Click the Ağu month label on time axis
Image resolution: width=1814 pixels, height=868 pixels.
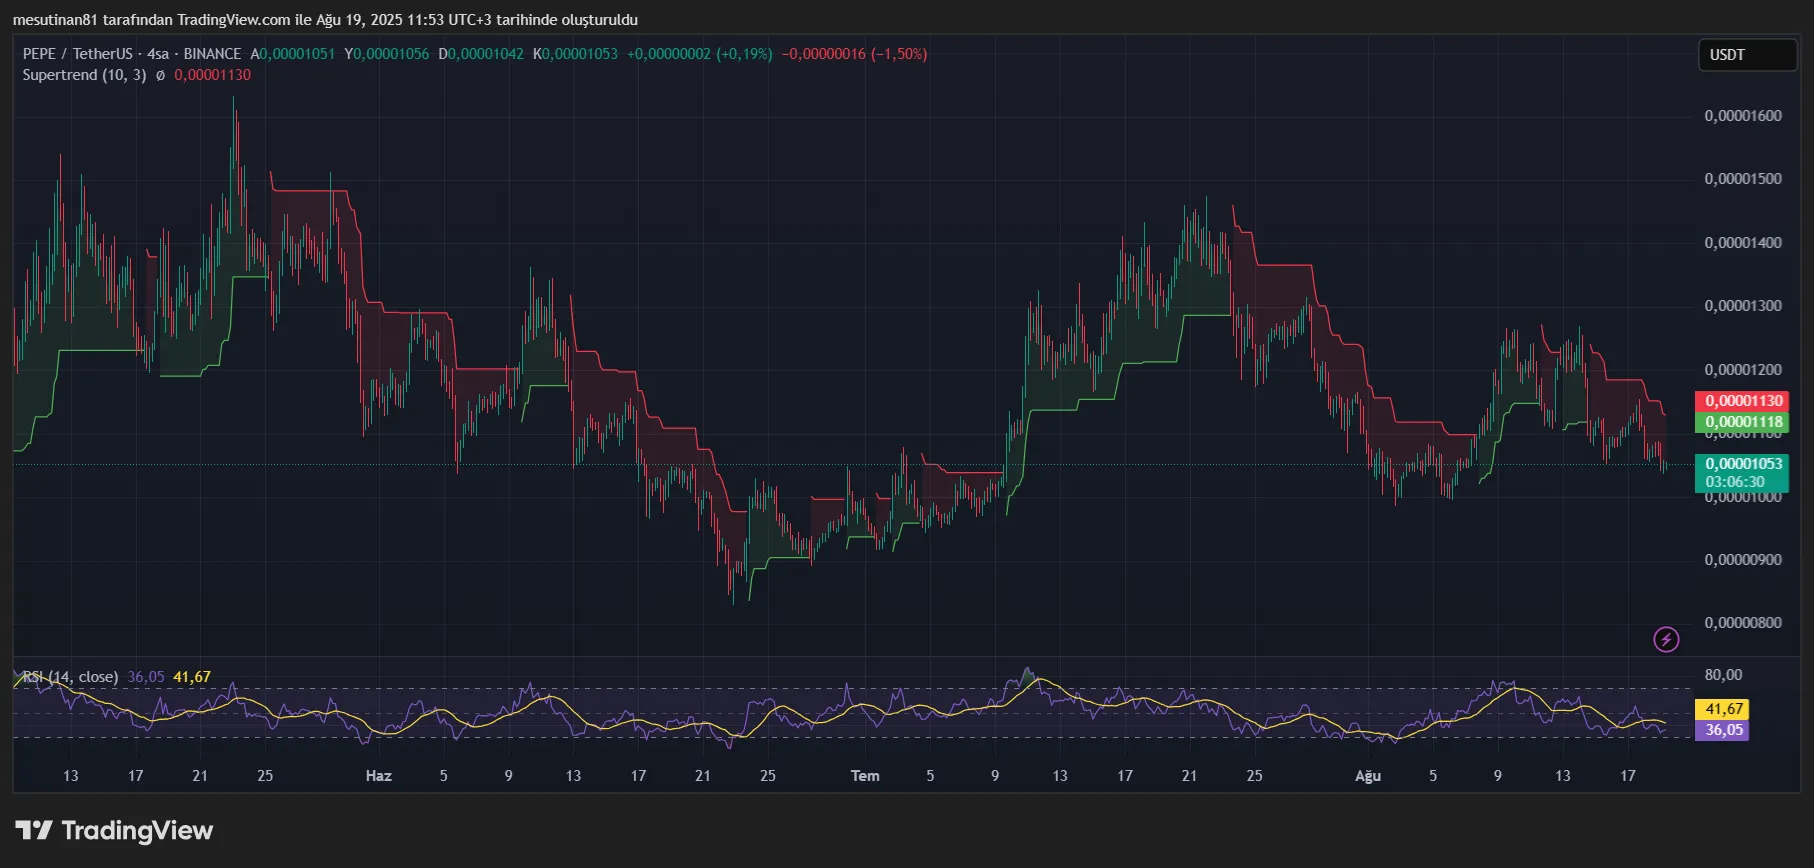(1368, 776)
